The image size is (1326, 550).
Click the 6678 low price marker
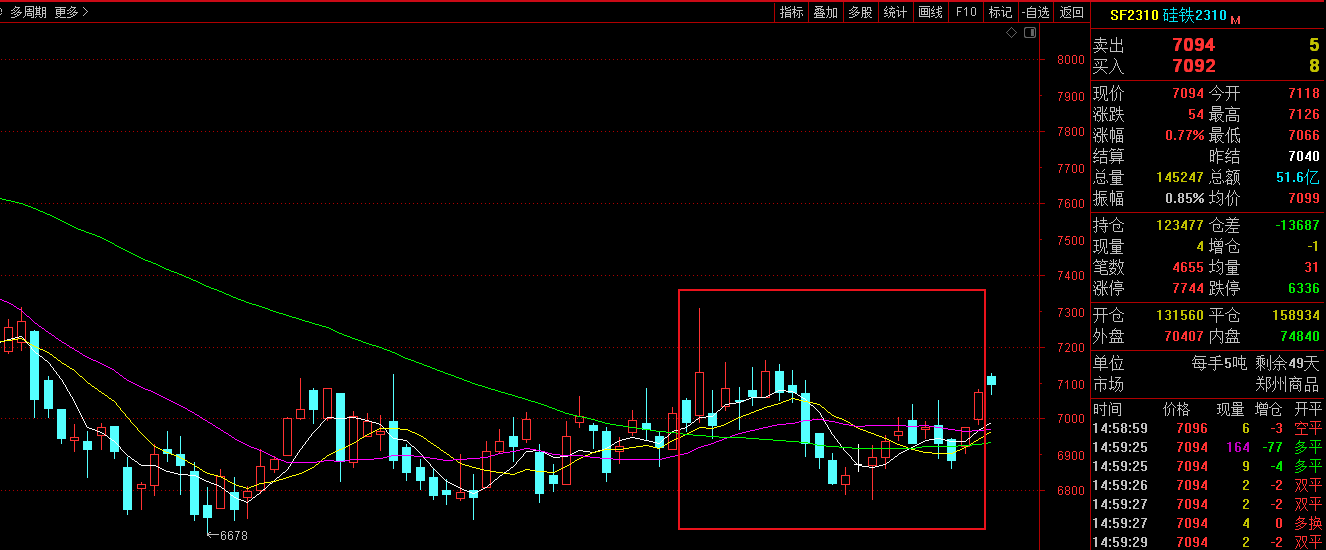point(233,536)
